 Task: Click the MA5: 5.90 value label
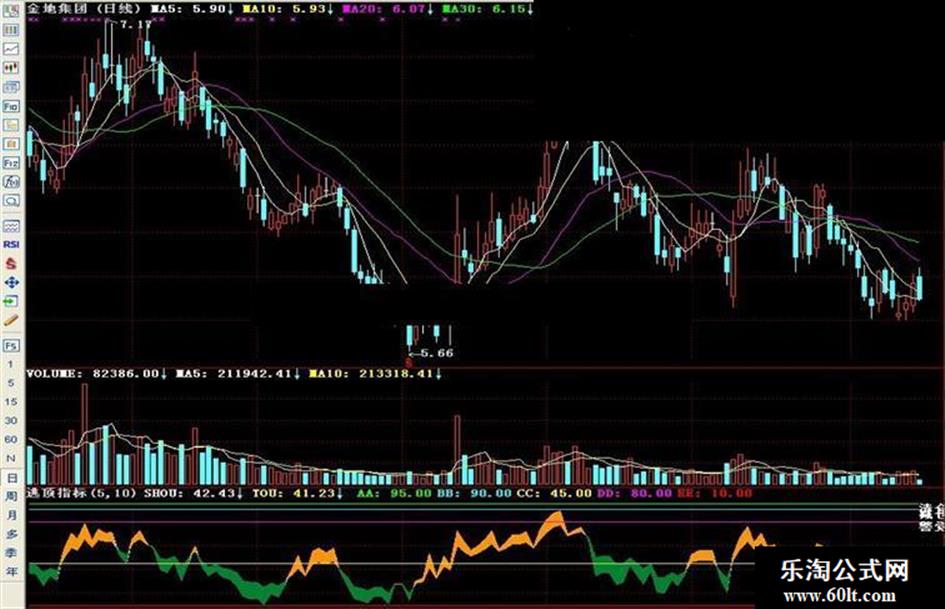(192, 9)
